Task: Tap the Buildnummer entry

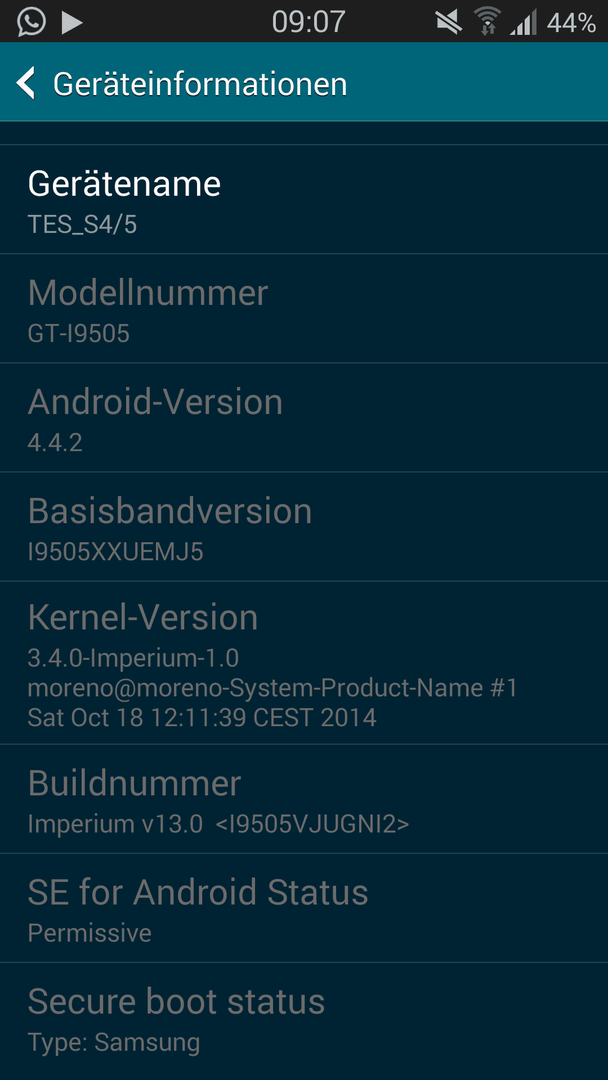Action: click(x=304, y=799)
